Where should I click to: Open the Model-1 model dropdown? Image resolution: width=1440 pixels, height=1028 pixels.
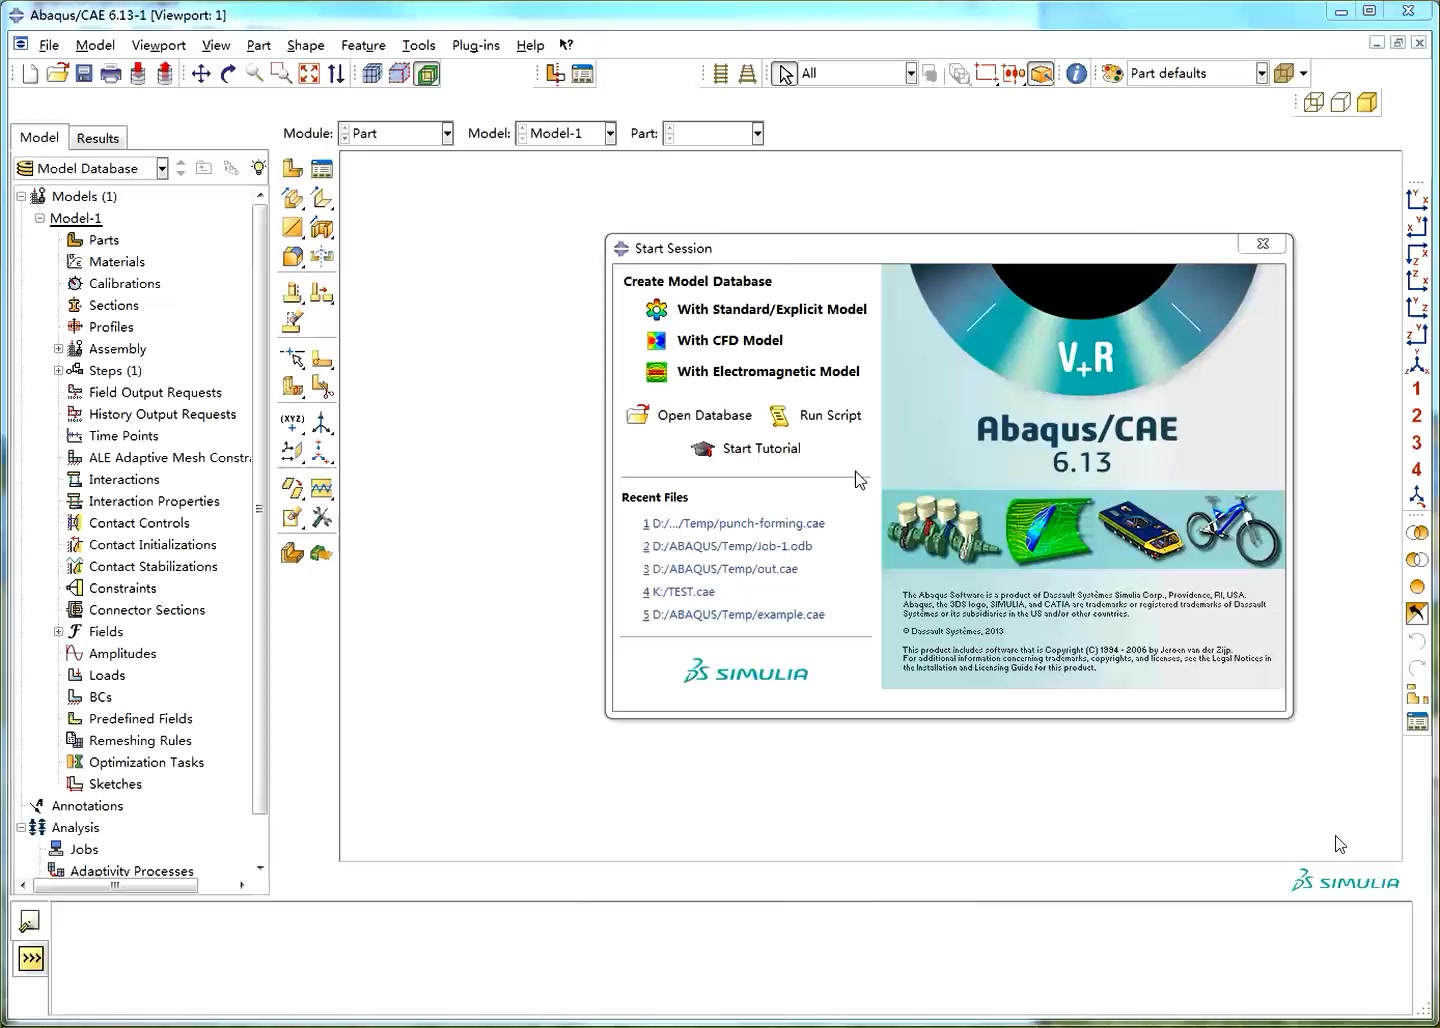(x=610, y=133)
